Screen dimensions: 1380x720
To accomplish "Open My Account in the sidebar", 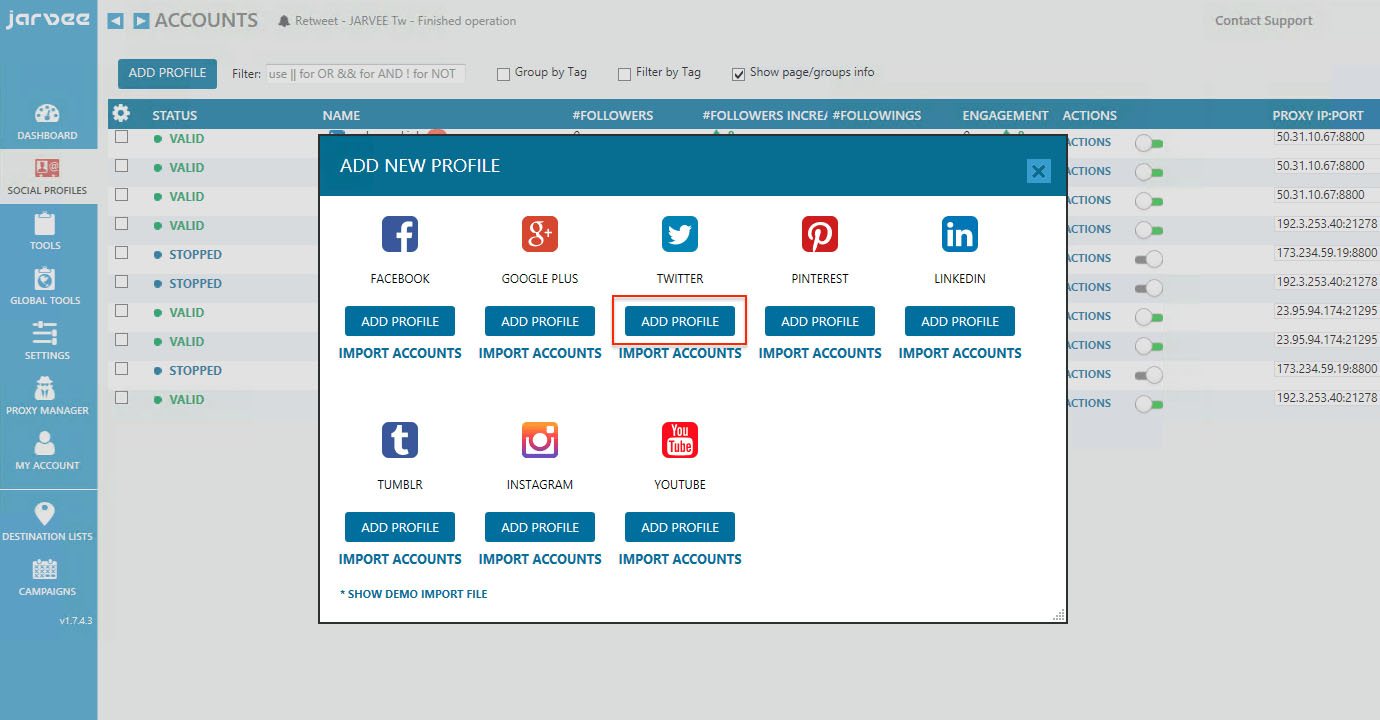I will coord(47,452).
